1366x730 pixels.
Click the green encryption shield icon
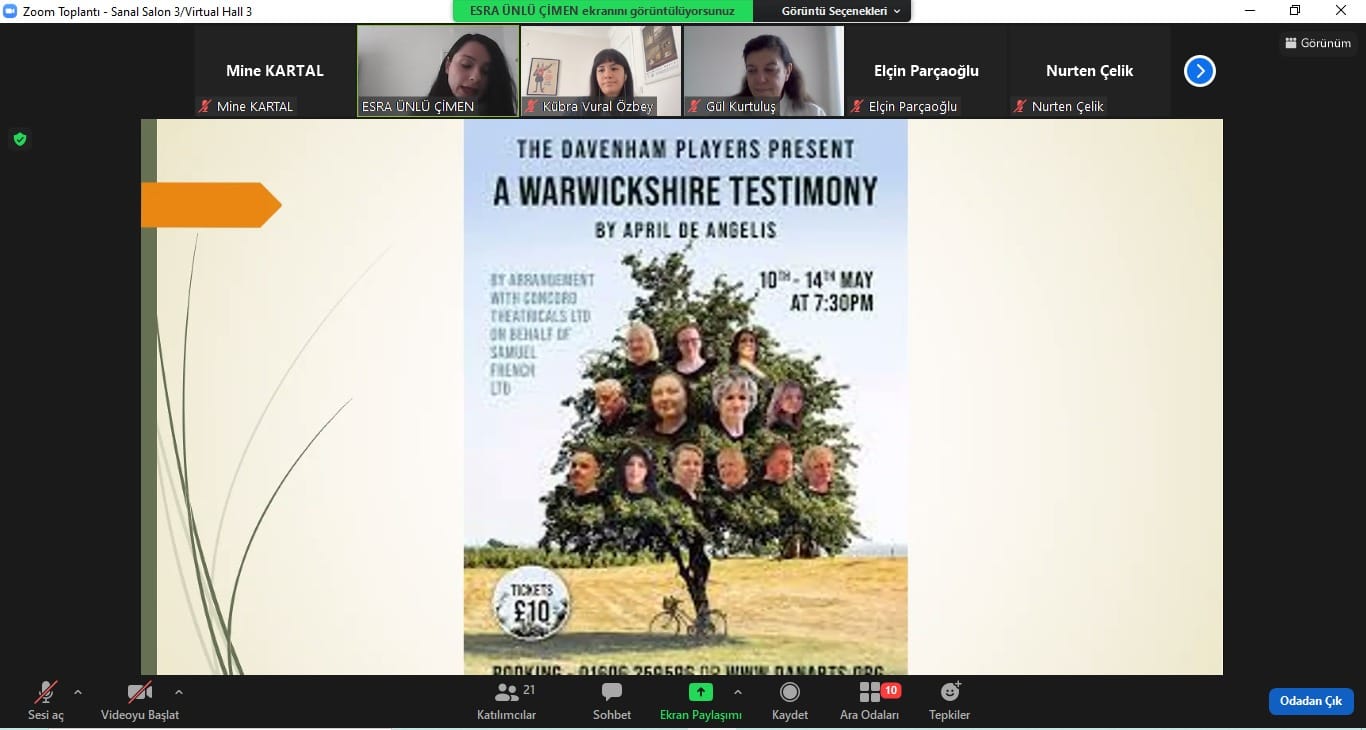pyautogui.click(x=20, y=139)
